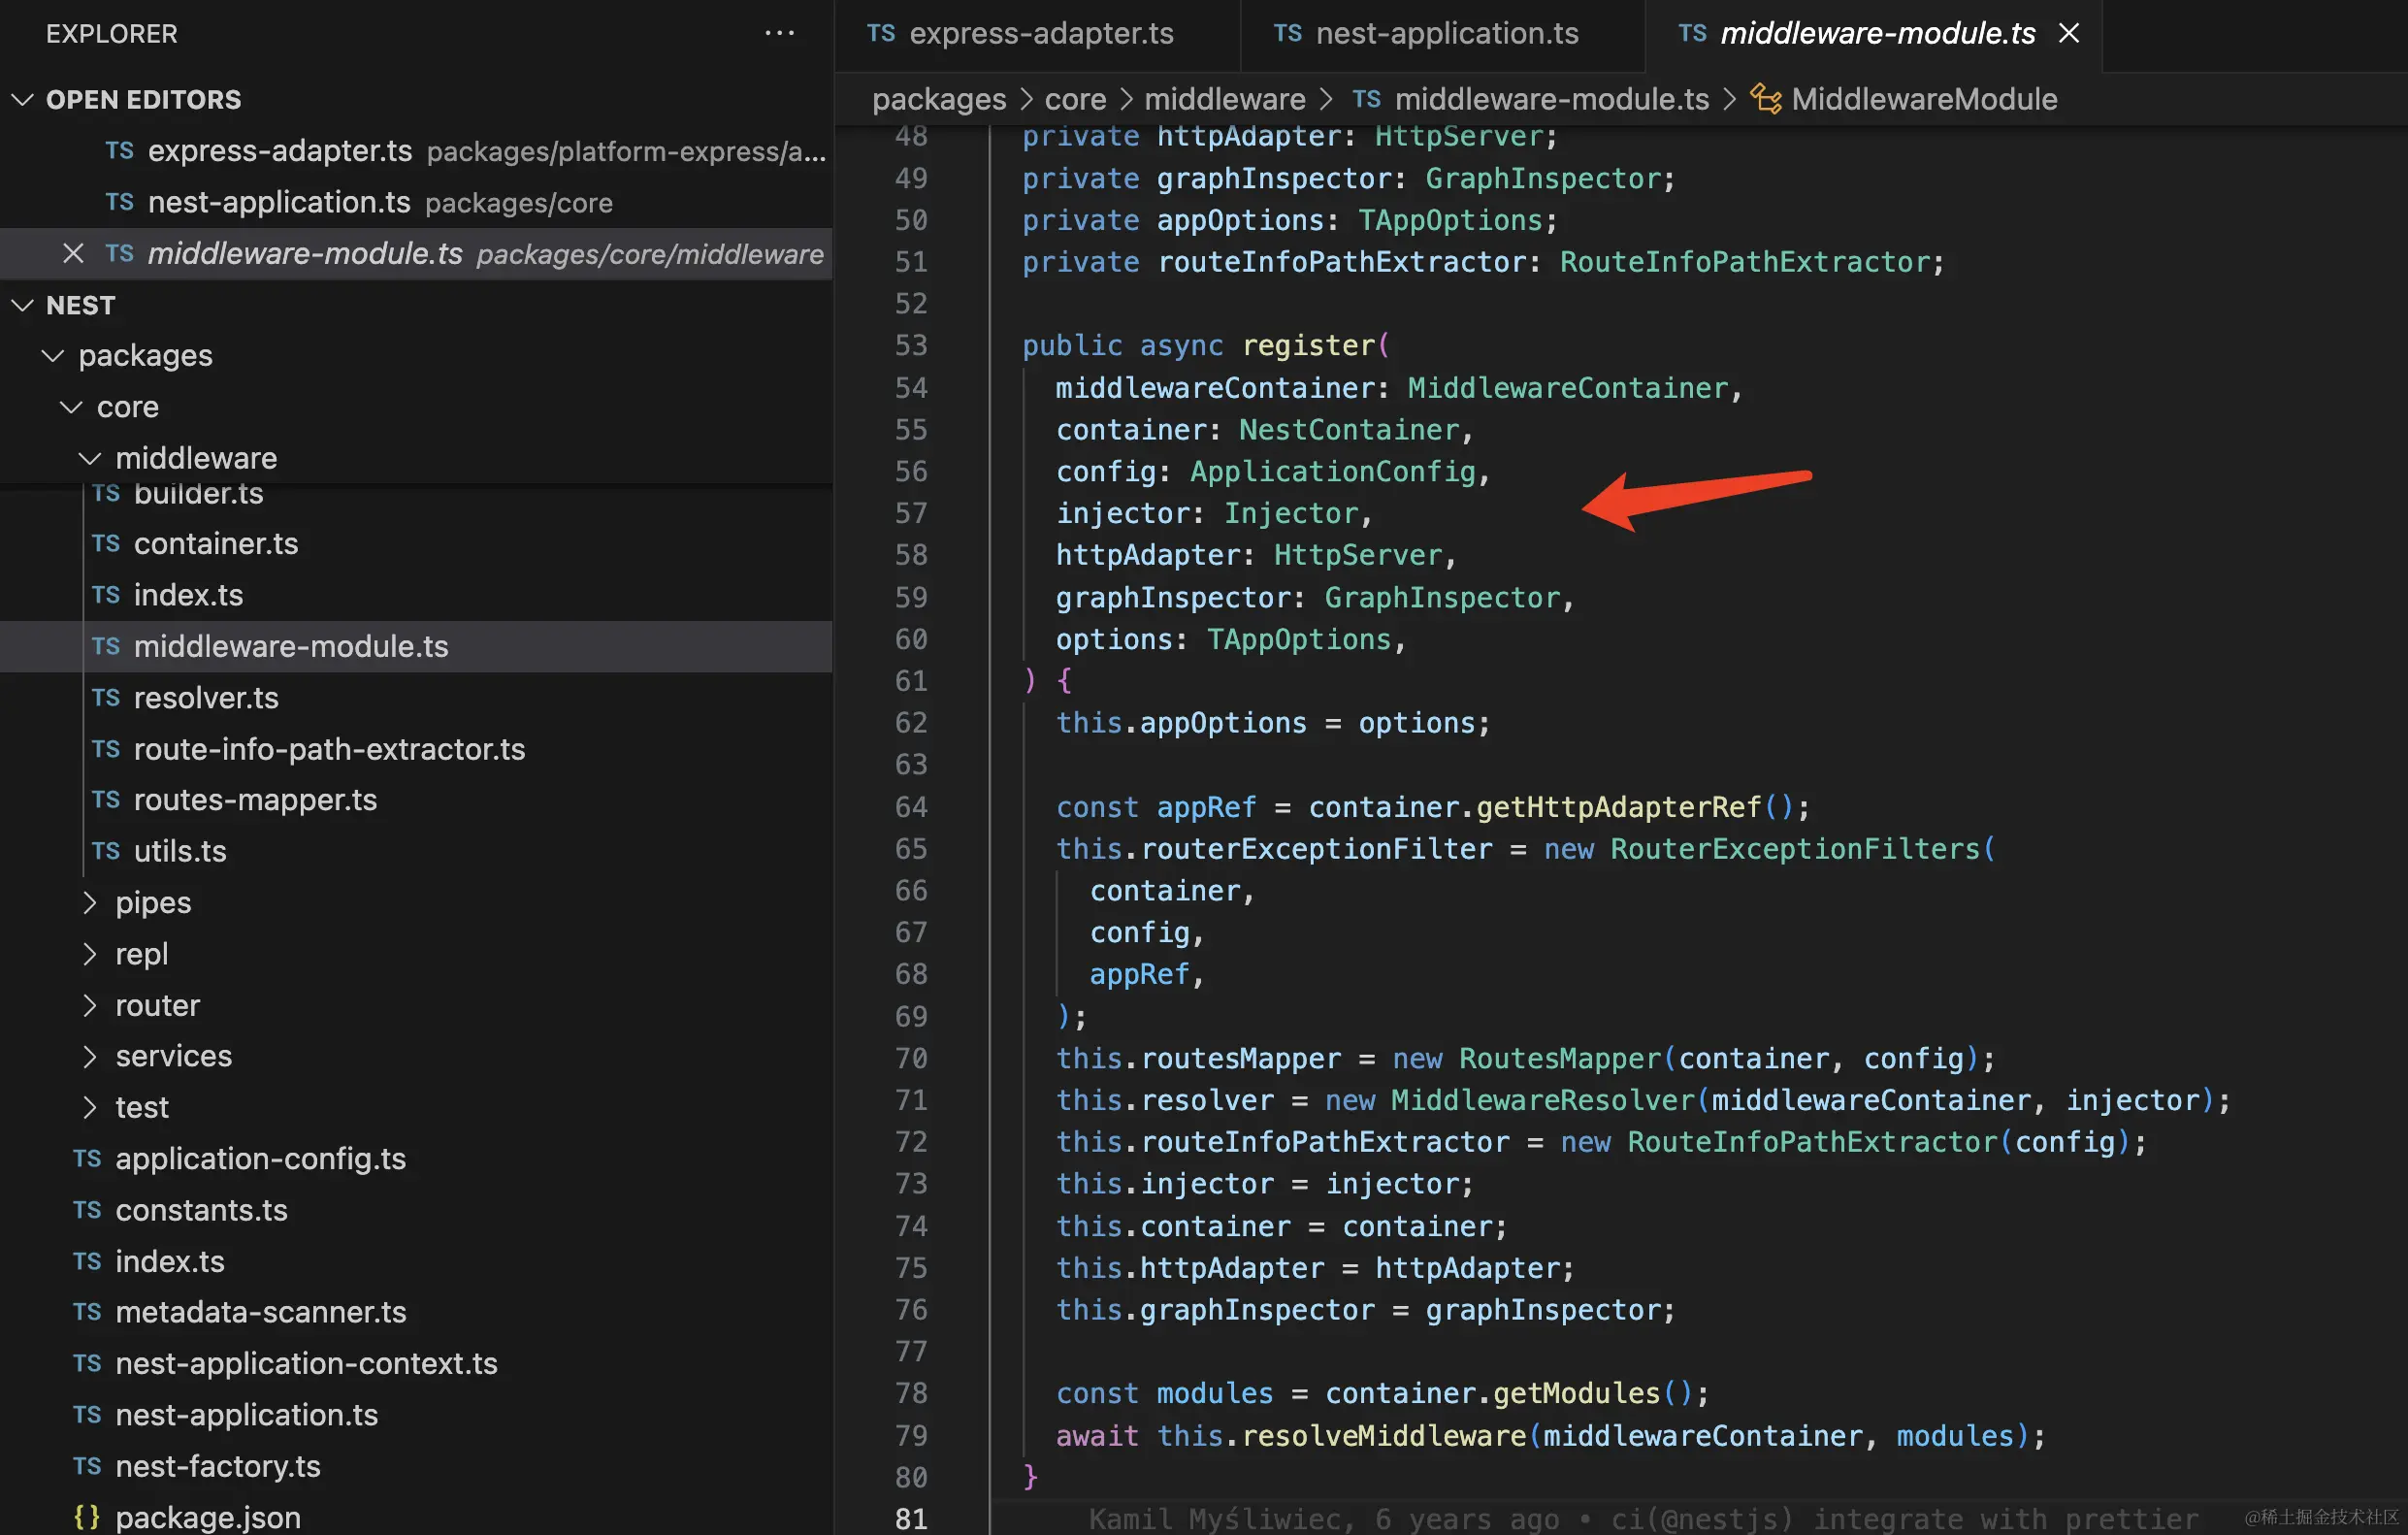Click the MiddlewareResolver constructor reference
This screenshot has height=1535, width=2408.
pyautogui.click(x=1542, y=1100)
